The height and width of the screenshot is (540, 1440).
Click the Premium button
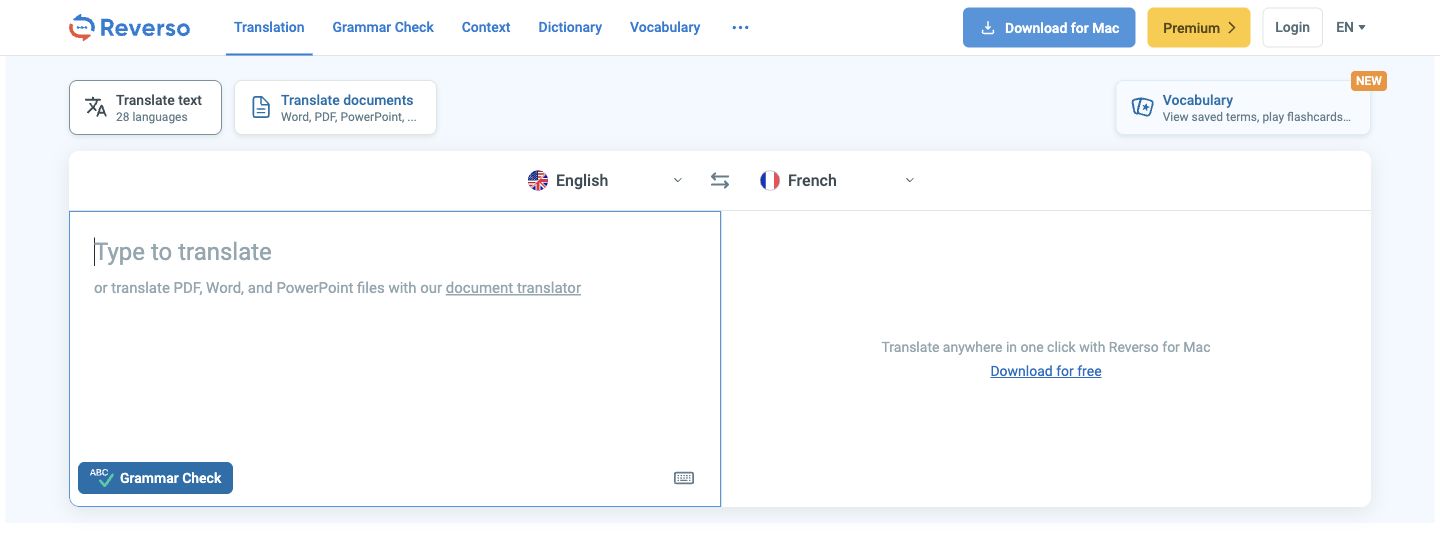[x=1198, y=28]
